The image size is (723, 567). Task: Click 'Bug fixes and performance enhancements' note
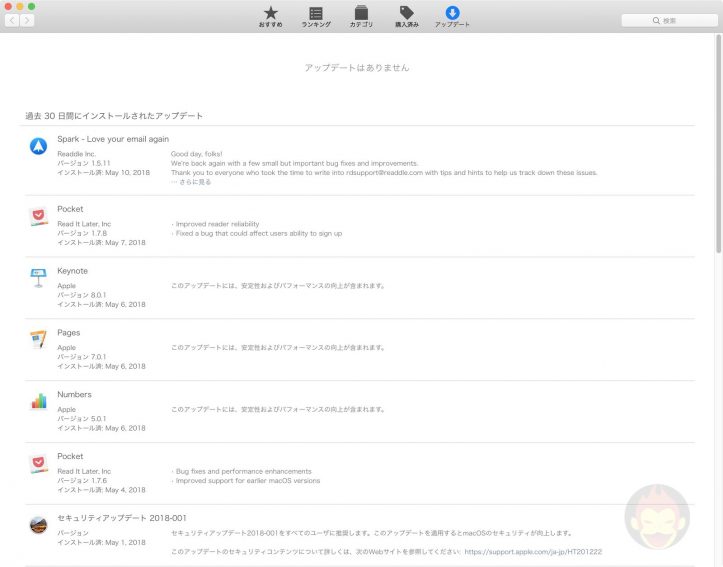click(x=243, y=472)
